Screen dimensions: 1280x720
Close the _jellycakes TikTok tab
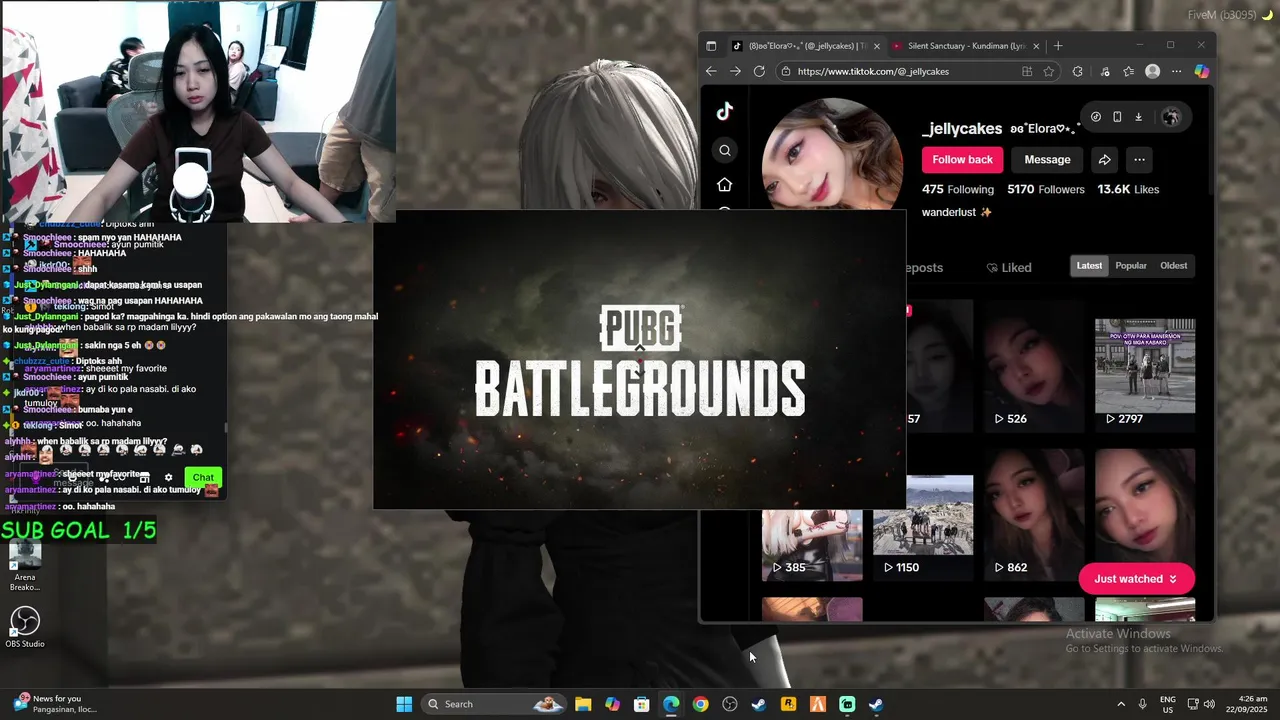[x=877, y=46]
